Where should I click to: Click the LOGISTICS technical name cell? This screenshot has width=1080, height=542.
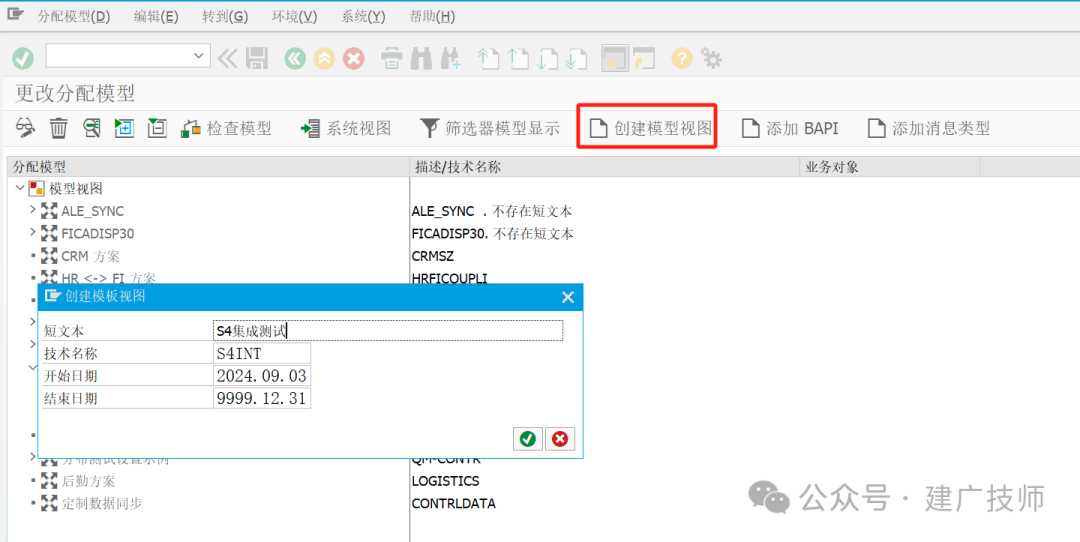click(x=446, y=481)
